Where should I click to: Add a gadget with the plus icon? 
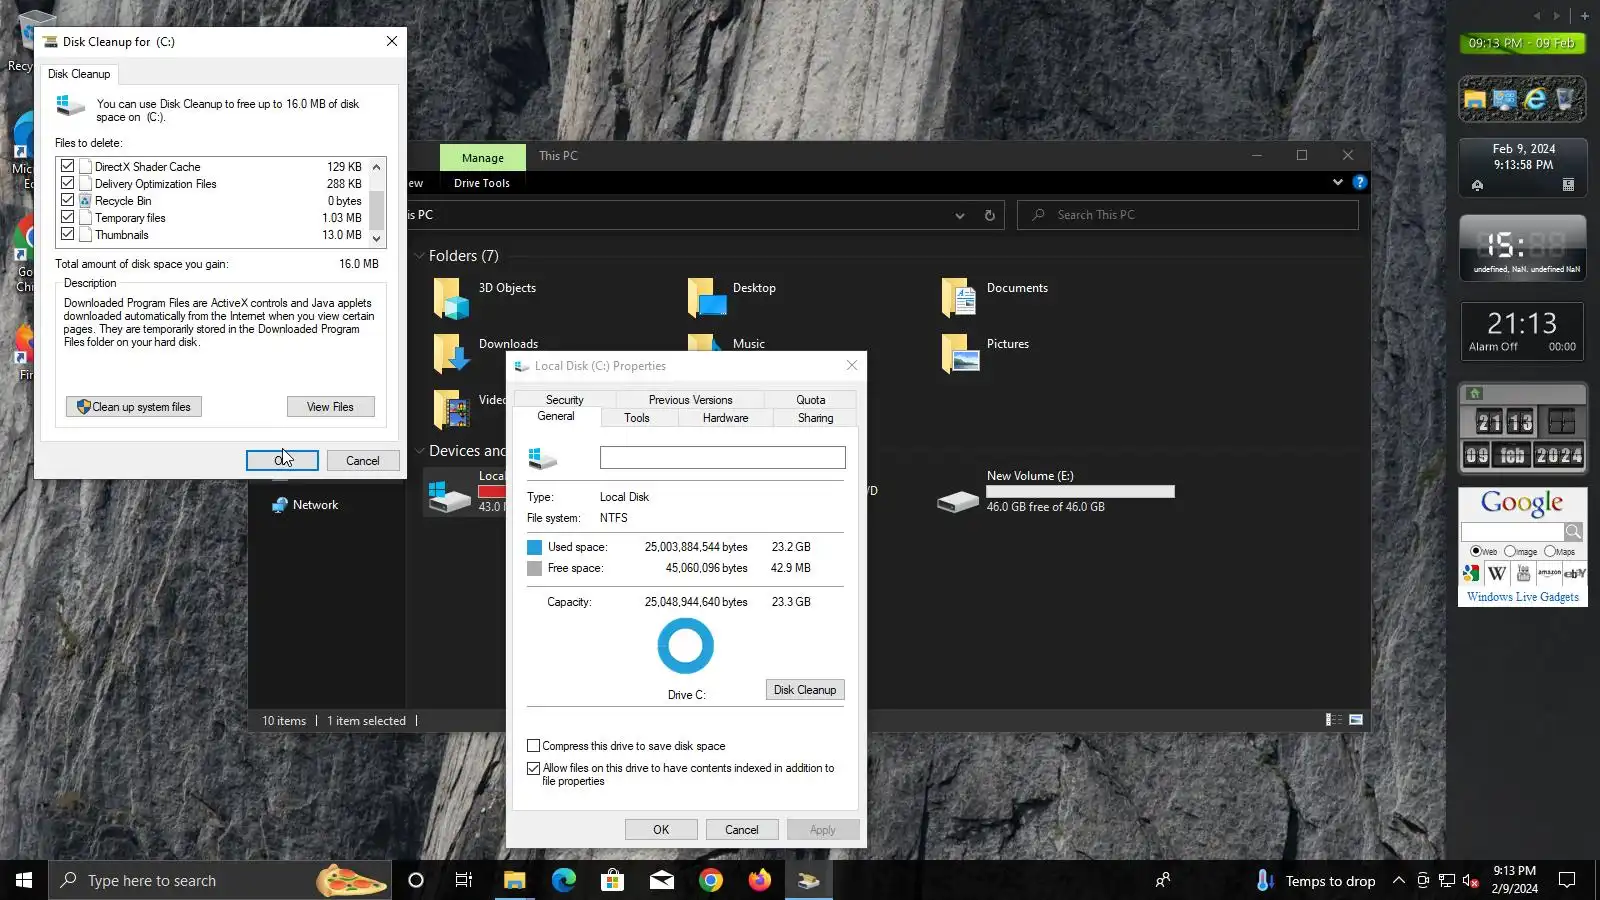coord(1584,16)
